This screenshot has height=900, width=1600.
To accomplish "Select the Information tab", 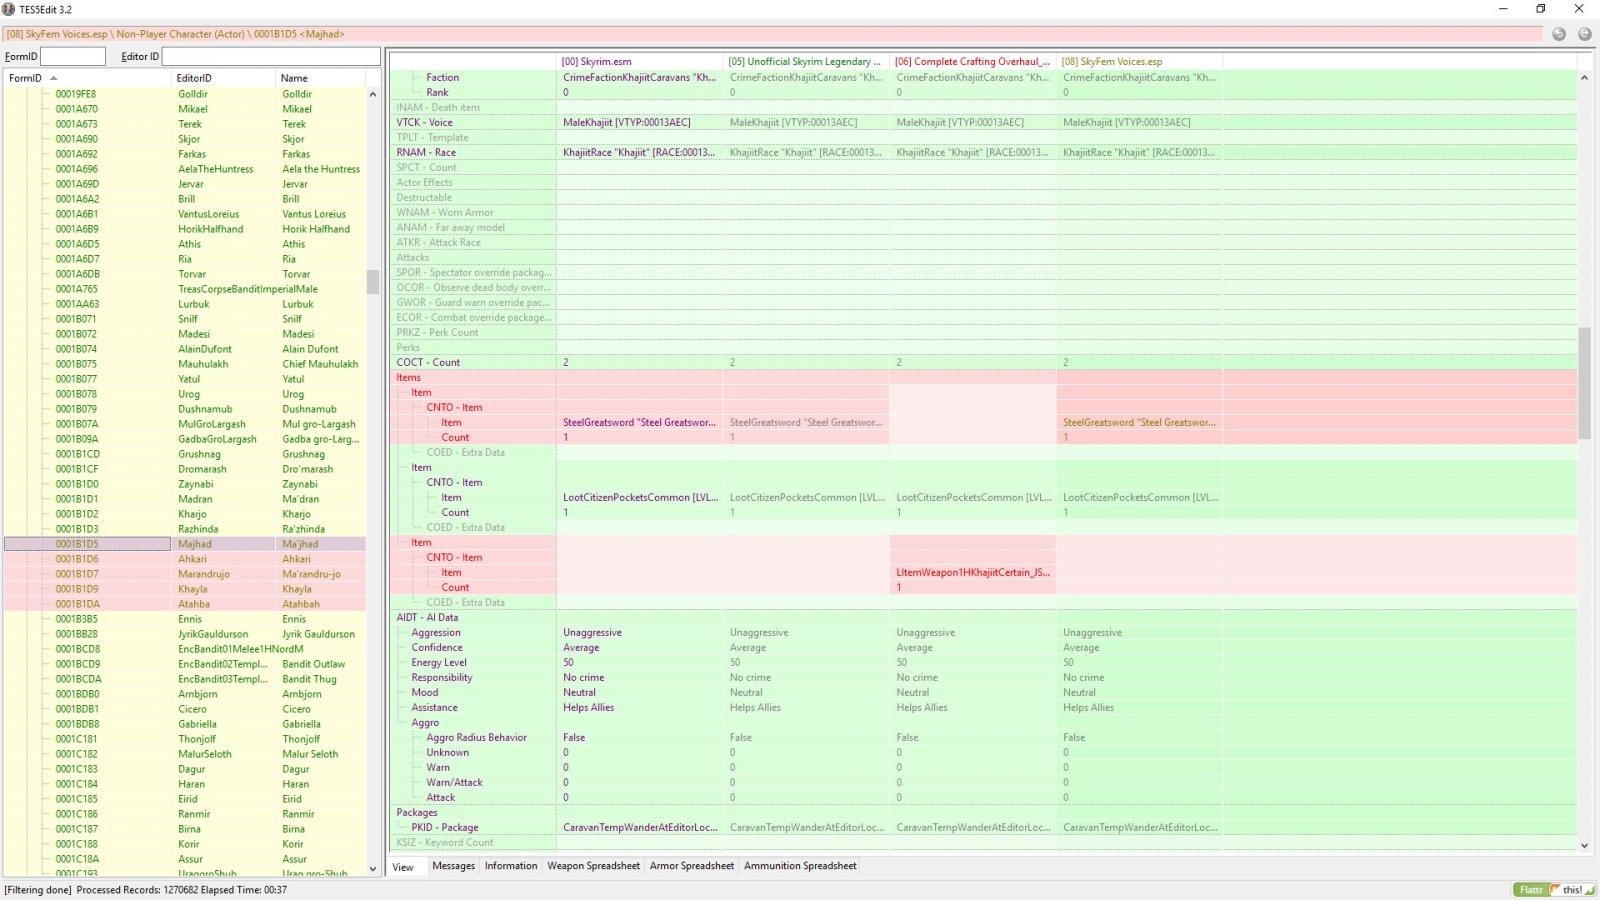I will [511, 866].
